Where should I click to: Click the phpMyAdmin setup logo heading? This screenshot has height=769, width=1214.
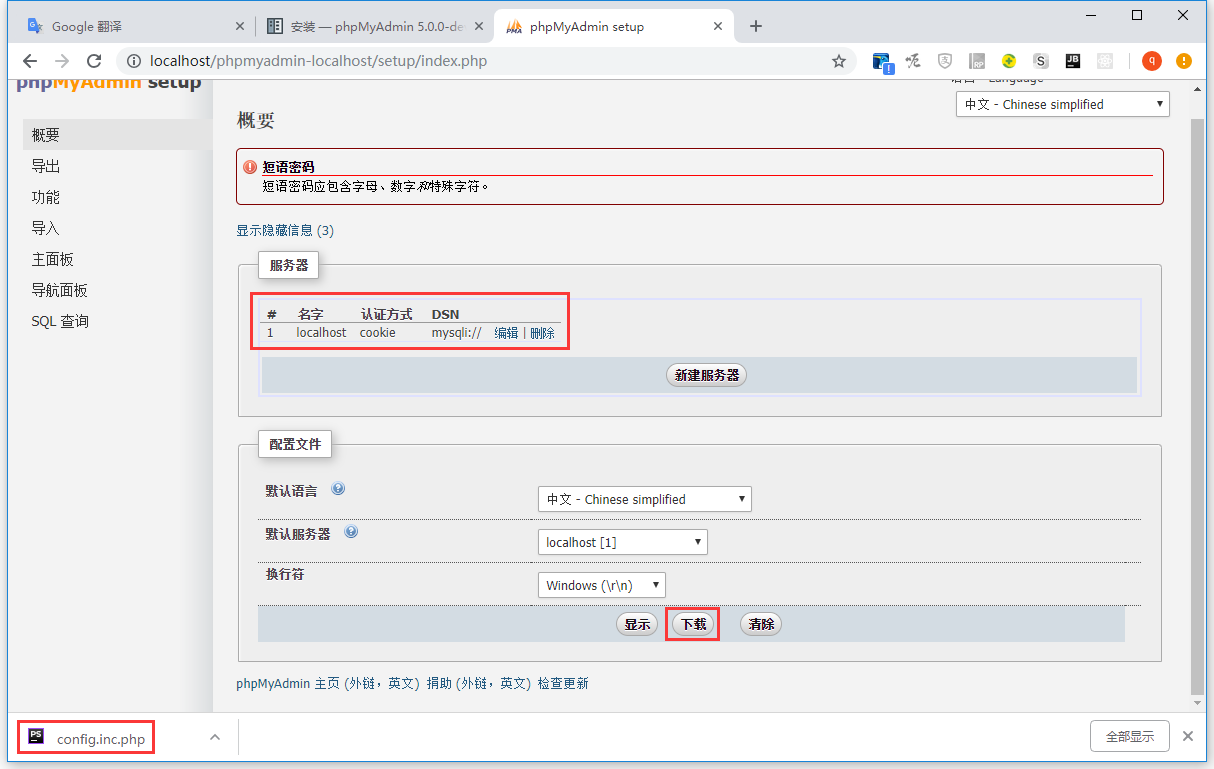(x=109, y=83)
